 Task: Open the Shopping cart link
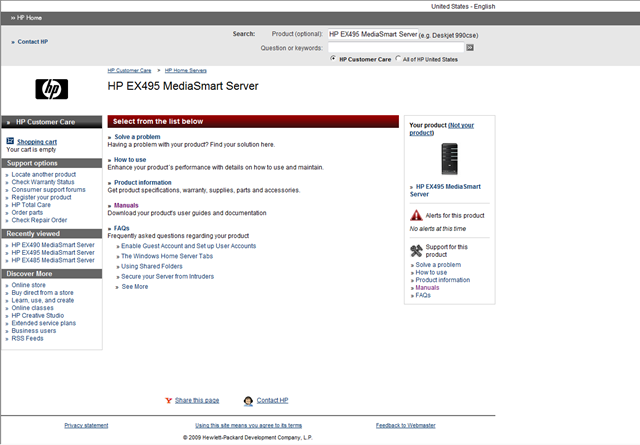coord(37,142)
